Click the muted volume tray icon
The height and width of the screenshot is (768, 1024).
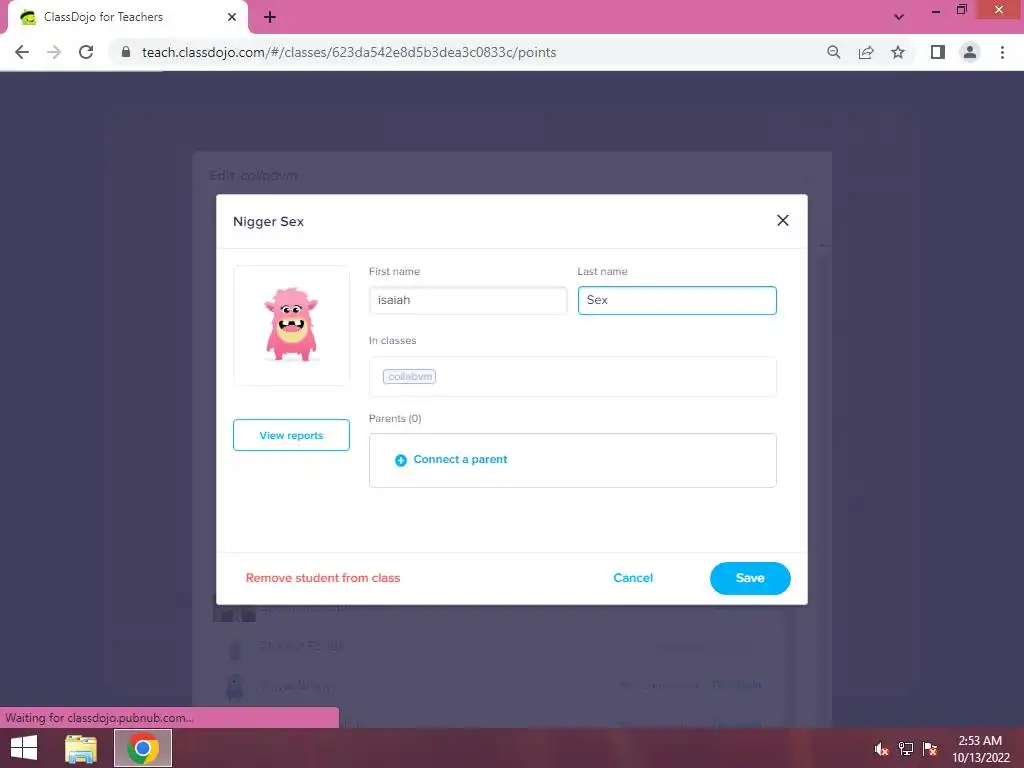tap(881, 749)
